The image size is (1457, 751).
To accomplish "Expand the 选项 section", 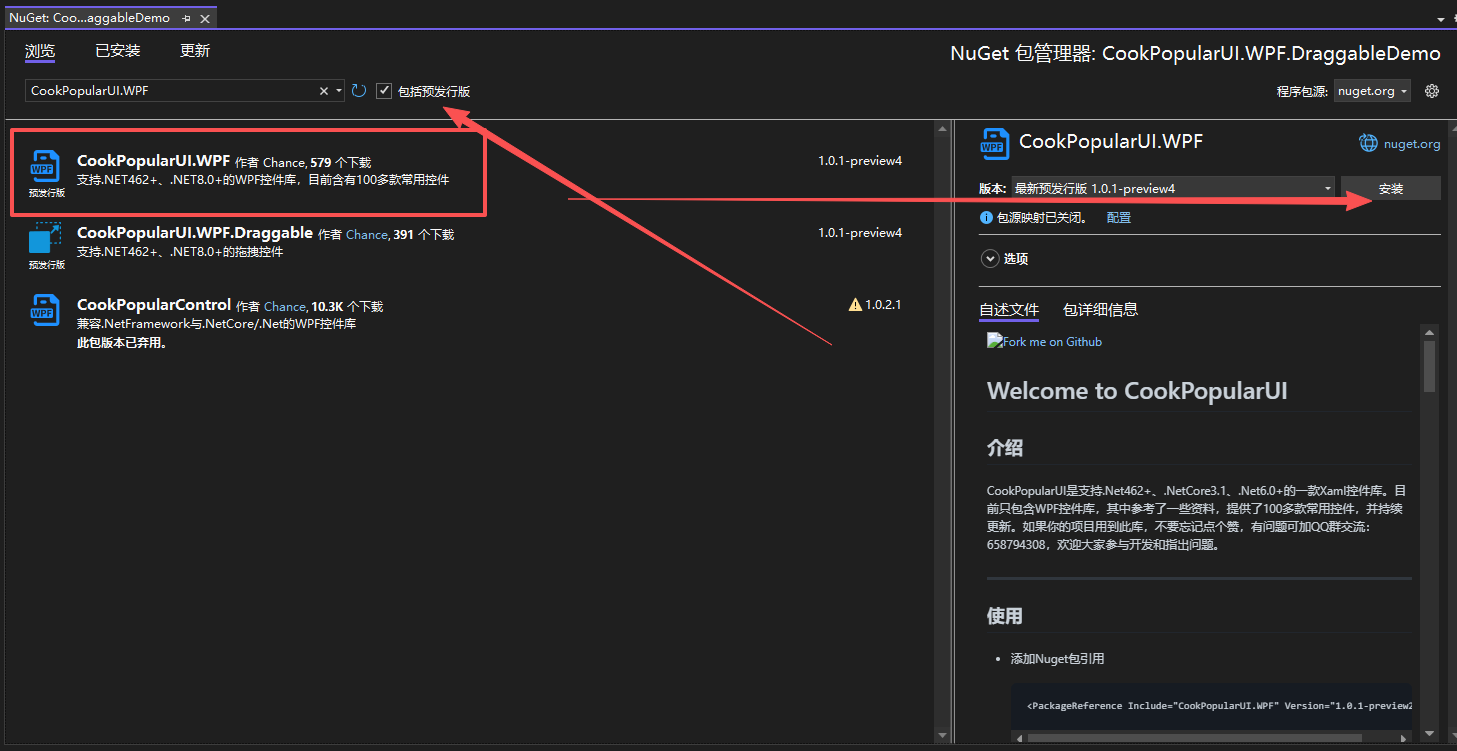I will (x=990, y=258).
